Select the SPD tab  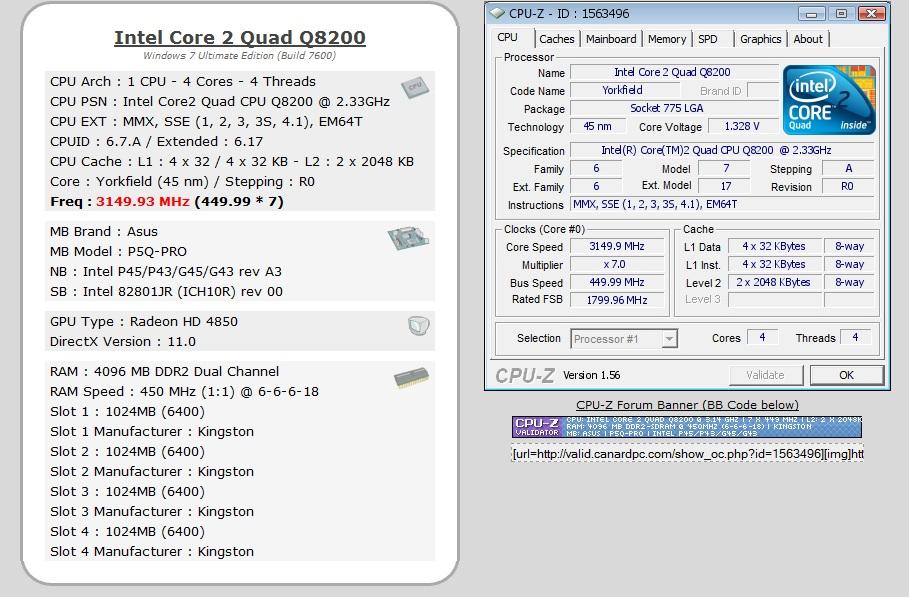pyautogui.click(x=708, y=39)
